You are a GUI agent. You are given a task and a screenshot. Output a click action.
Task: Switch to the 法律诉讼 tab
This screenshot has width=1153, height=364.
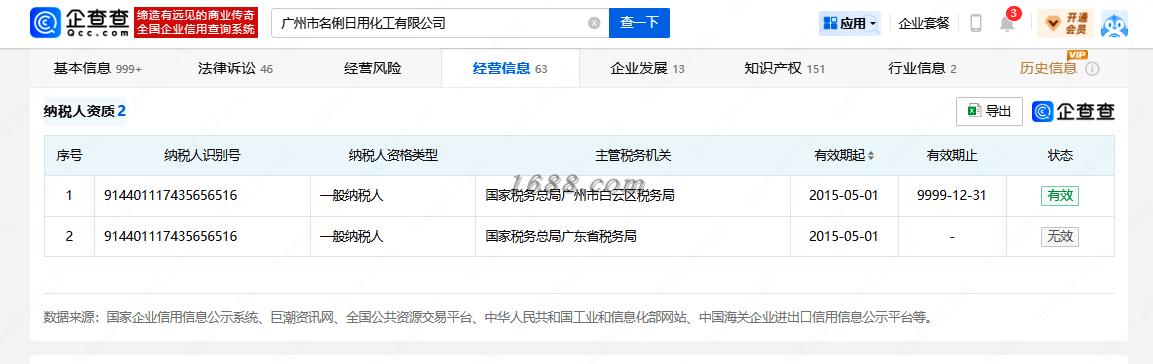coord(235,68)
